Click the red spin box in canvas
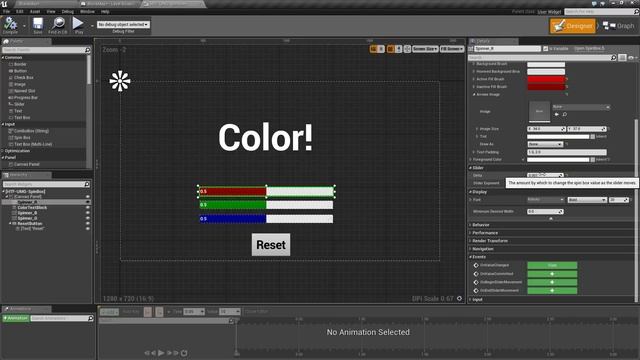Screen dimensions: 640x360 266,191
